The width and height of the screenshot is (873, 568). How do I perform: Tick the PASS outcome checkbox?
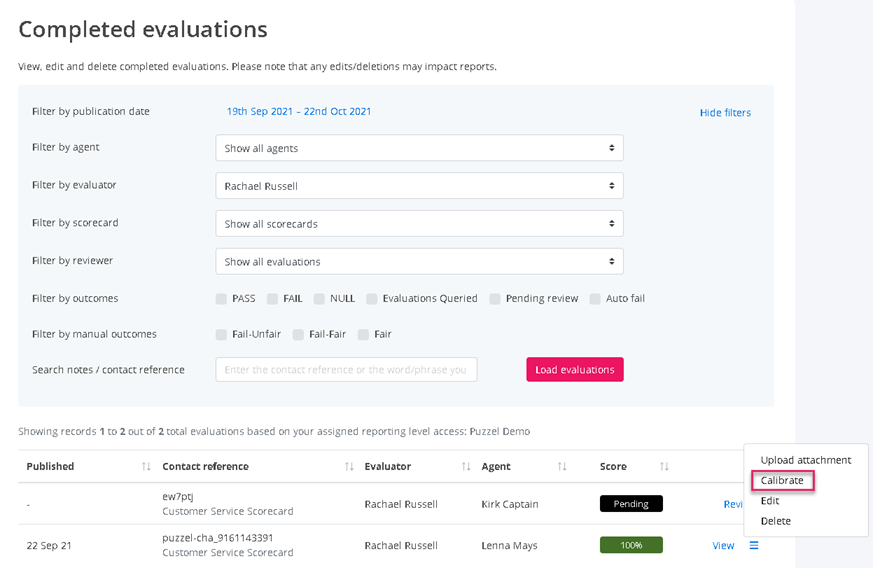[221, 299]
